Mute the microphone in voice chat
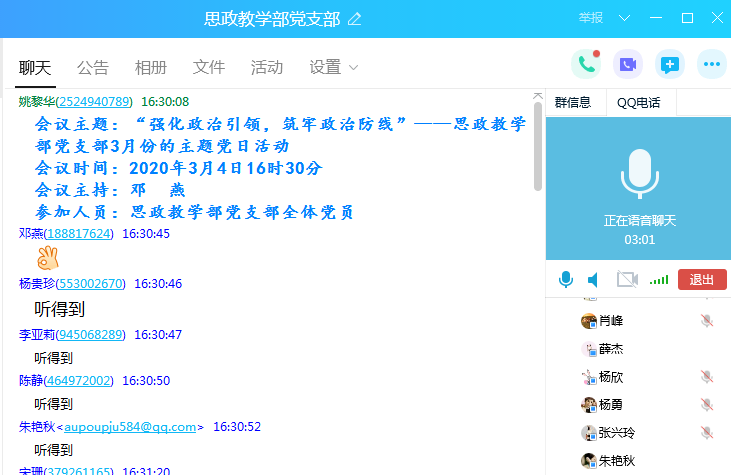 click(x=566, y=280)
